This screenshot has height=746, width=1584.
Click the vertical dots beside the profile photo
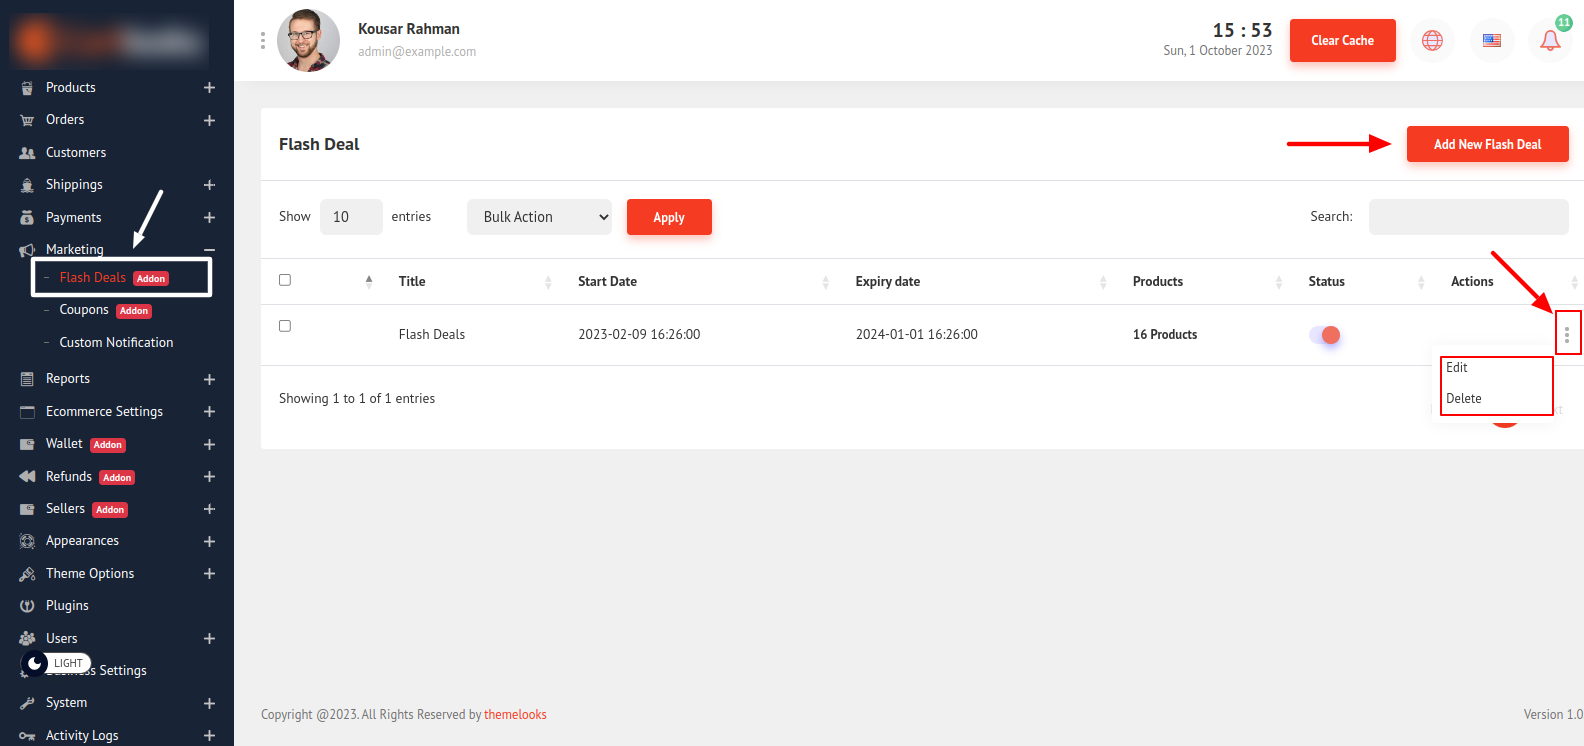click(x=263, y=41)
